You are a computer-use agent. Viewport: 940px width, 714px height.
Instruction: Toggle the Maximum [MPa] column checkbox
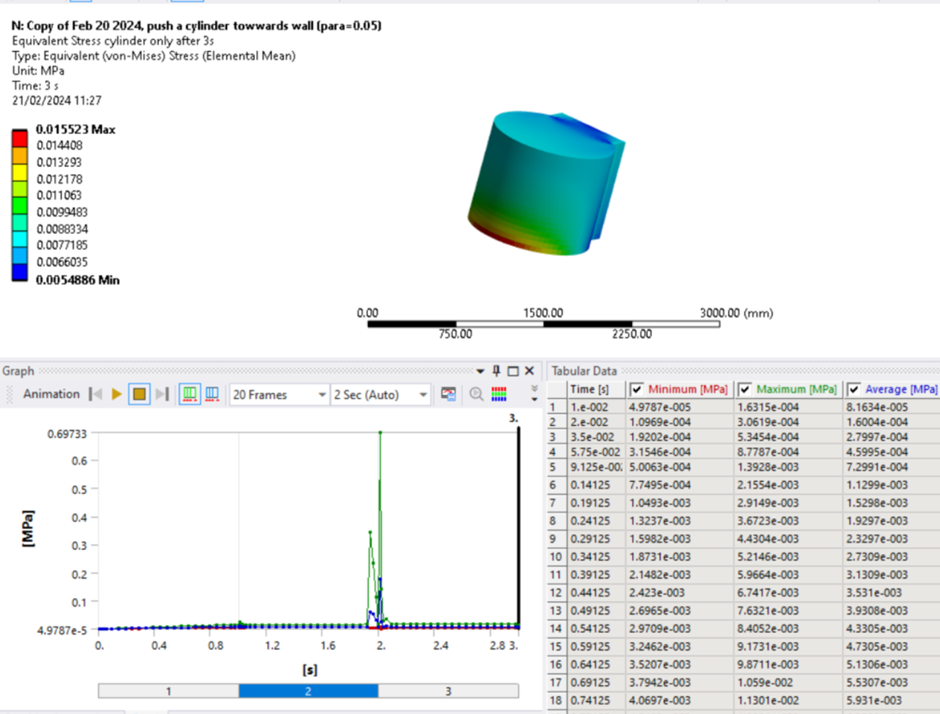pyautogui.click(x=745, y=390)
